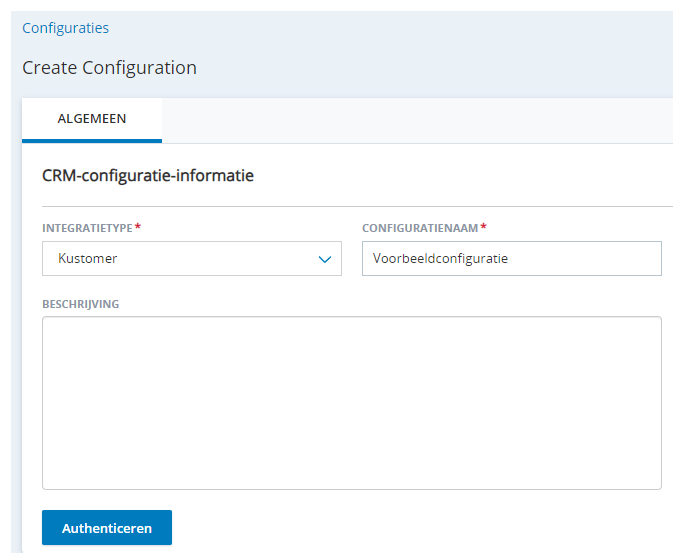
Task: Open the Integratietype dropdown showing Kustomer
Action: pos(192,259)
